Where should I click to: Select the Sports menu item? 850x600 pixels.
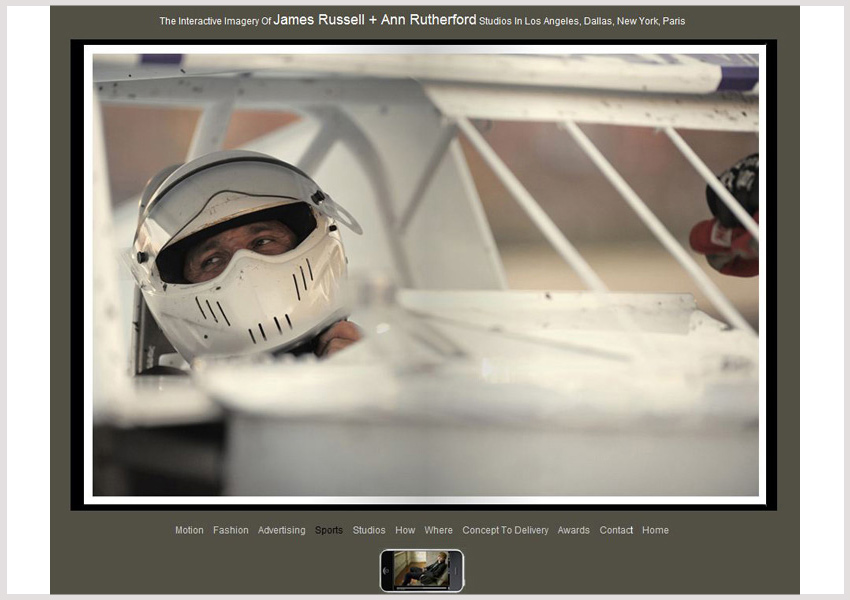pos(329,530)
